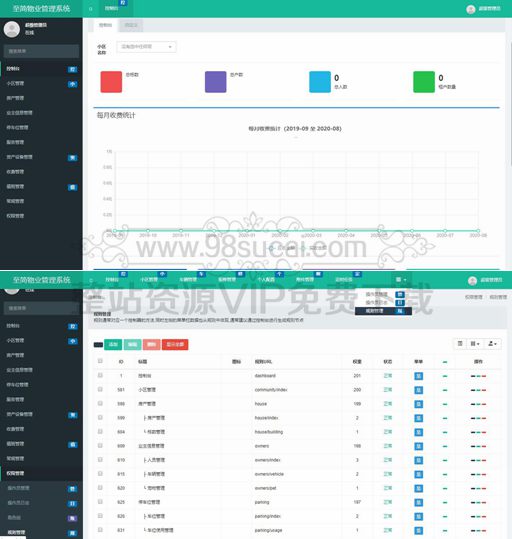Image resolution: width=512 pixels, height=539 pixels.
Task: Click the green statistics card icon
Action: pyautogui.click(x=424, y=82)
